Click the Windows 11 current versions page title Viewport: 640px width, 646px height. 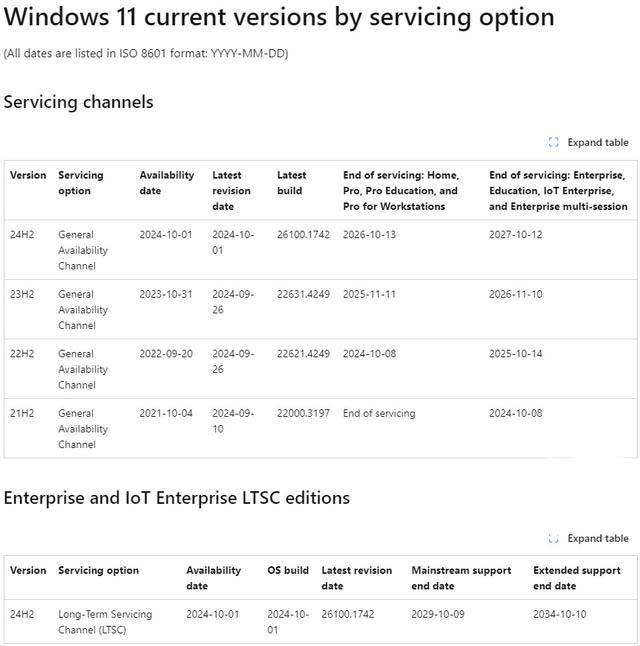coord(279,17)
